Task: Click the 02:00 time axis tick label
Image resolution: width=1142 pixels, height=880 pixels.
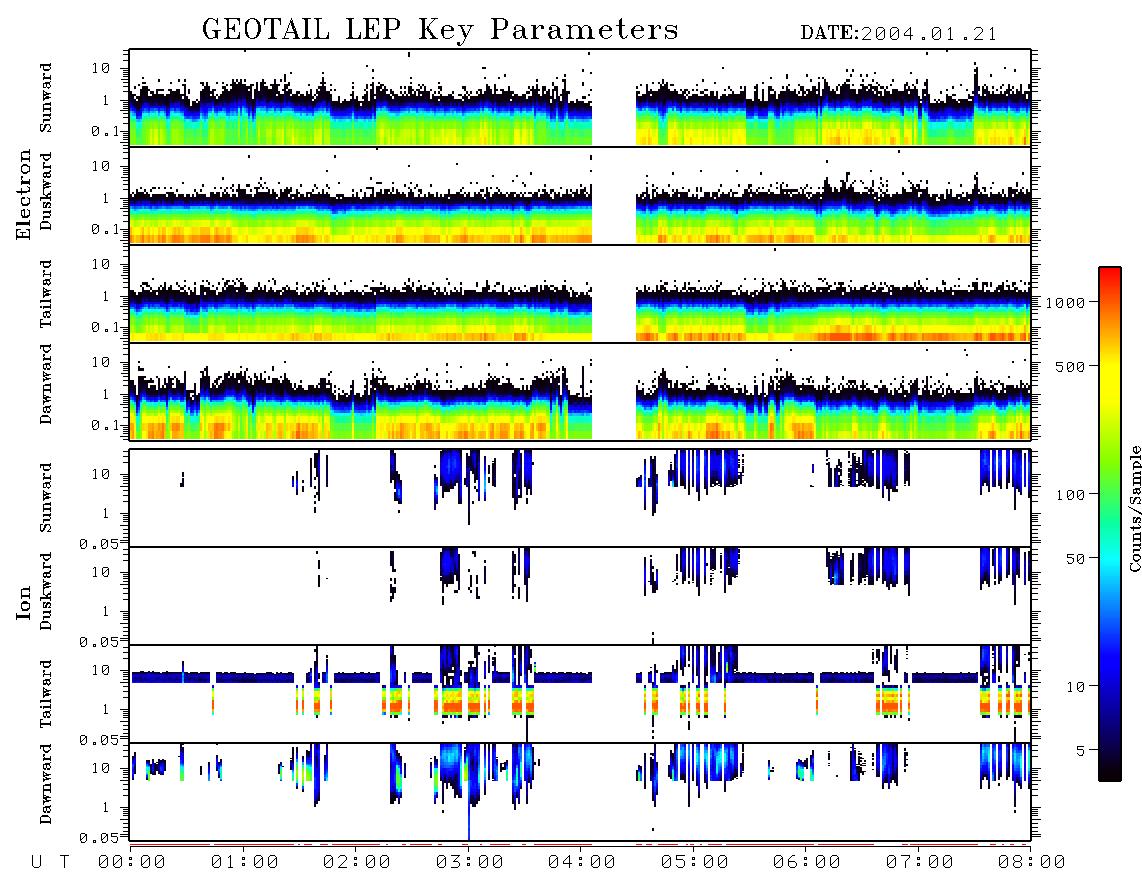Action: click(x=357, y=862)
